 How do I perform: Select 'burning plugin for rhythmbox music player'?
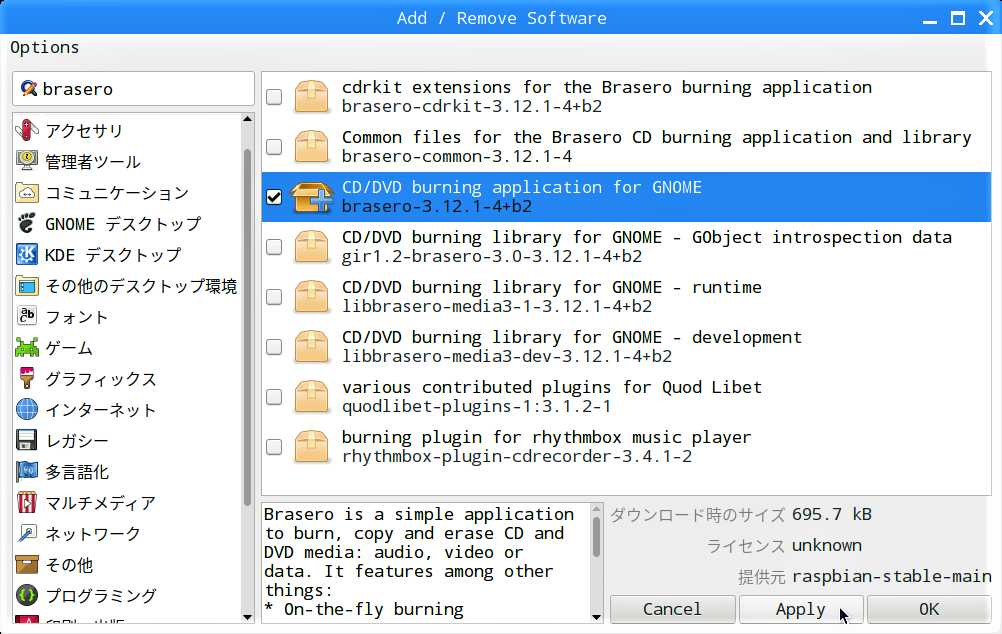(x=626, y=447)
